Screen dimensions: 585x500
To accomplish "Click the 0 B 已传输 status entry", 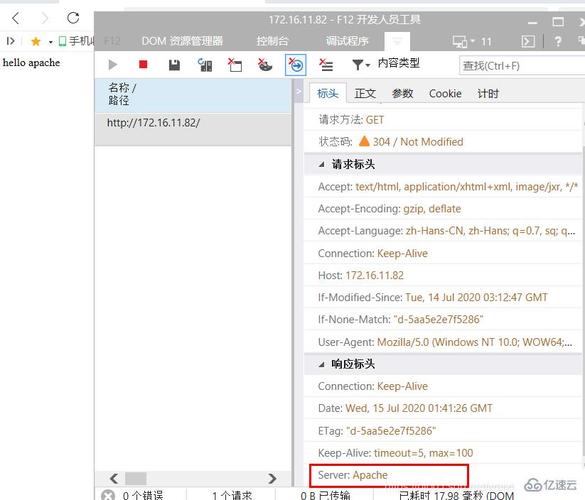I will click(x=325, y=495).
